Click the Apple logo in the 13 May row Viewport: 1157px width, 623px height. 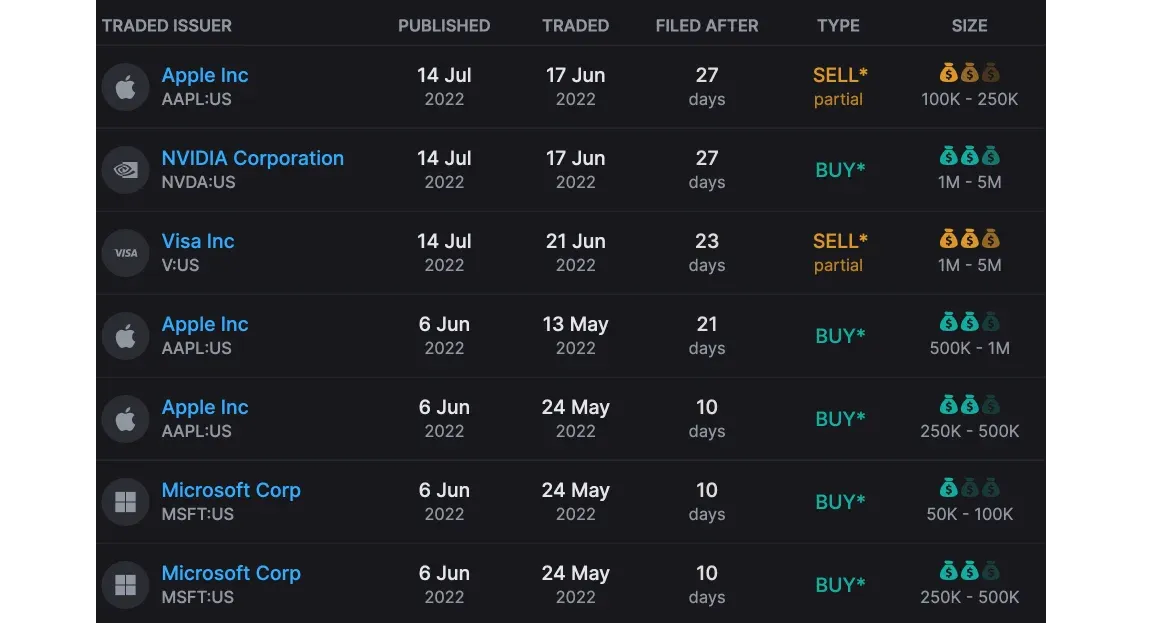tap(125, 336)
